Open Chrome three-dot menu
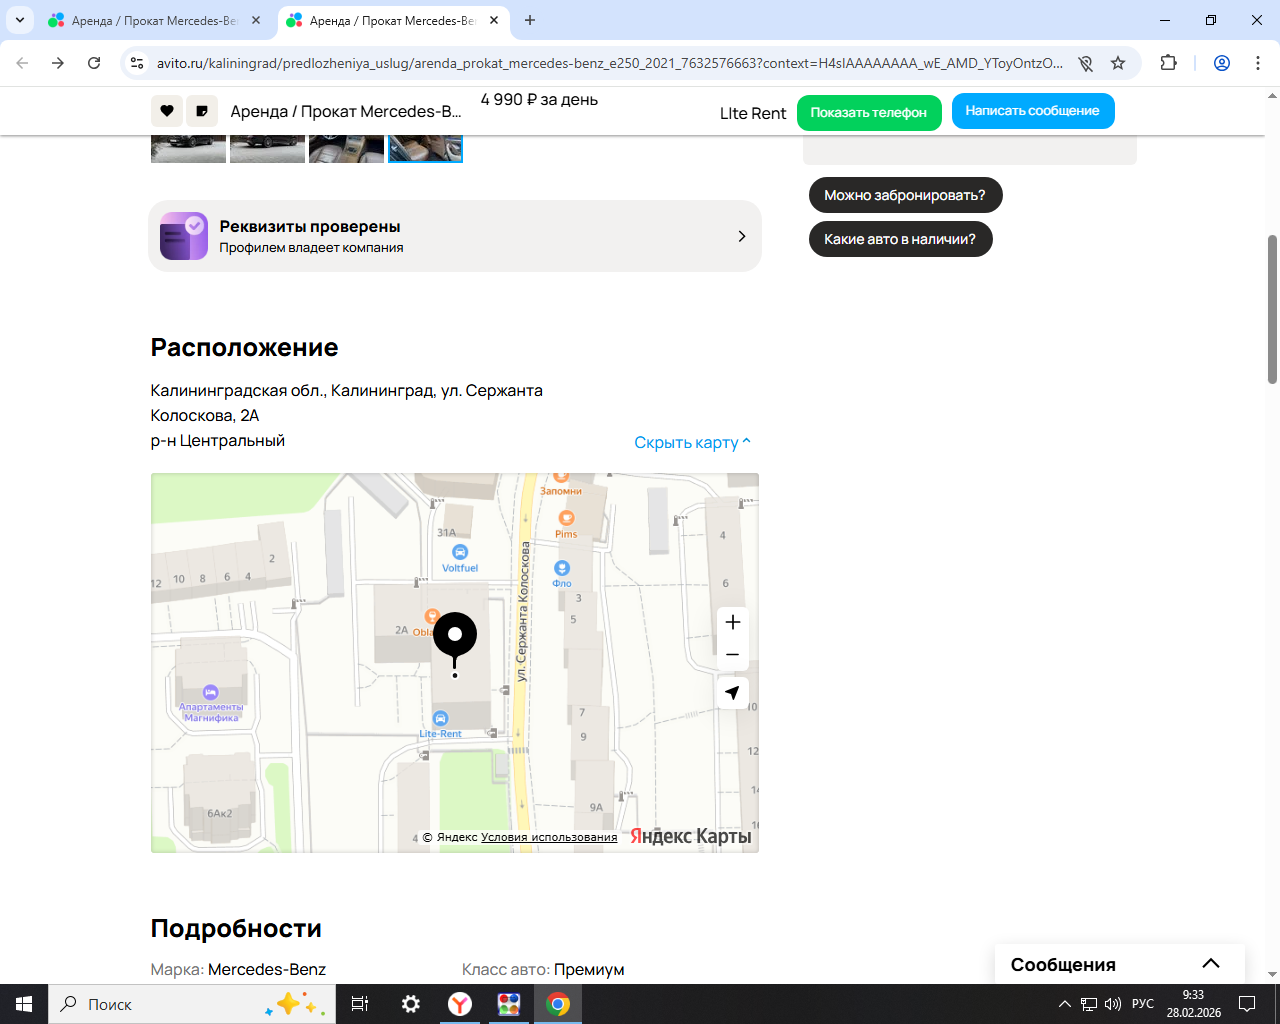The height and width of the screenshot is (1024, 1280). pyautogui.click(x=1258, y=63)
